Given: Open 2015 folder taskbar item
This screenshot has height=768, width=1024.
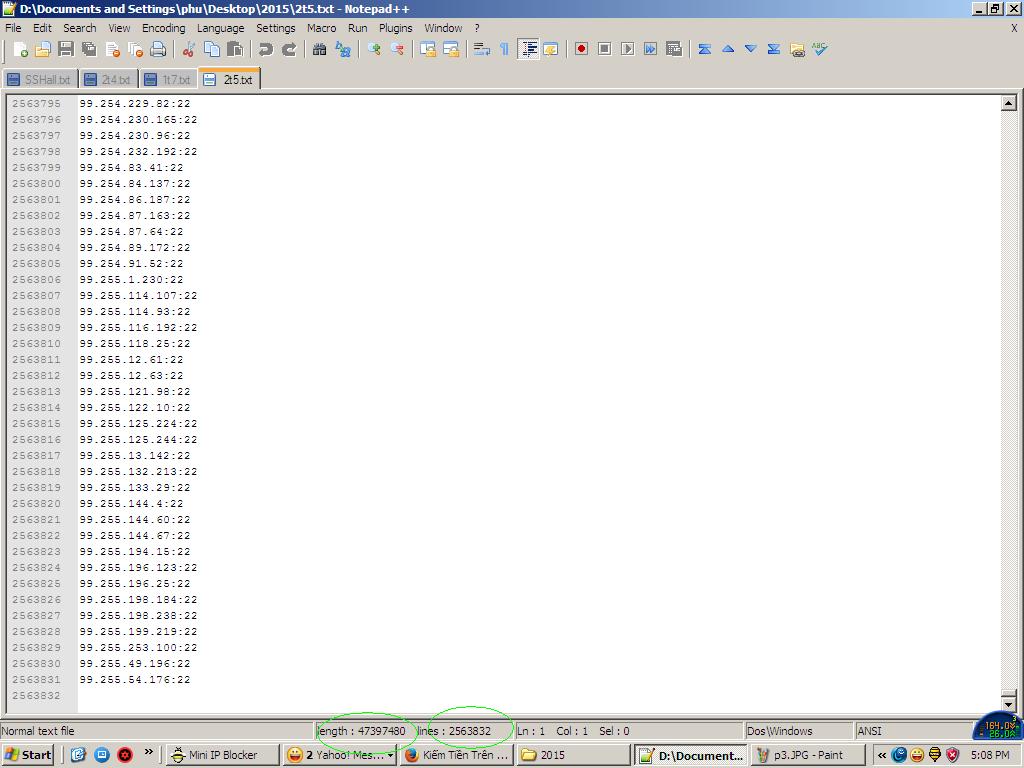Looking at the screenshot, I should pyautogui.click(x=573, y=755).
